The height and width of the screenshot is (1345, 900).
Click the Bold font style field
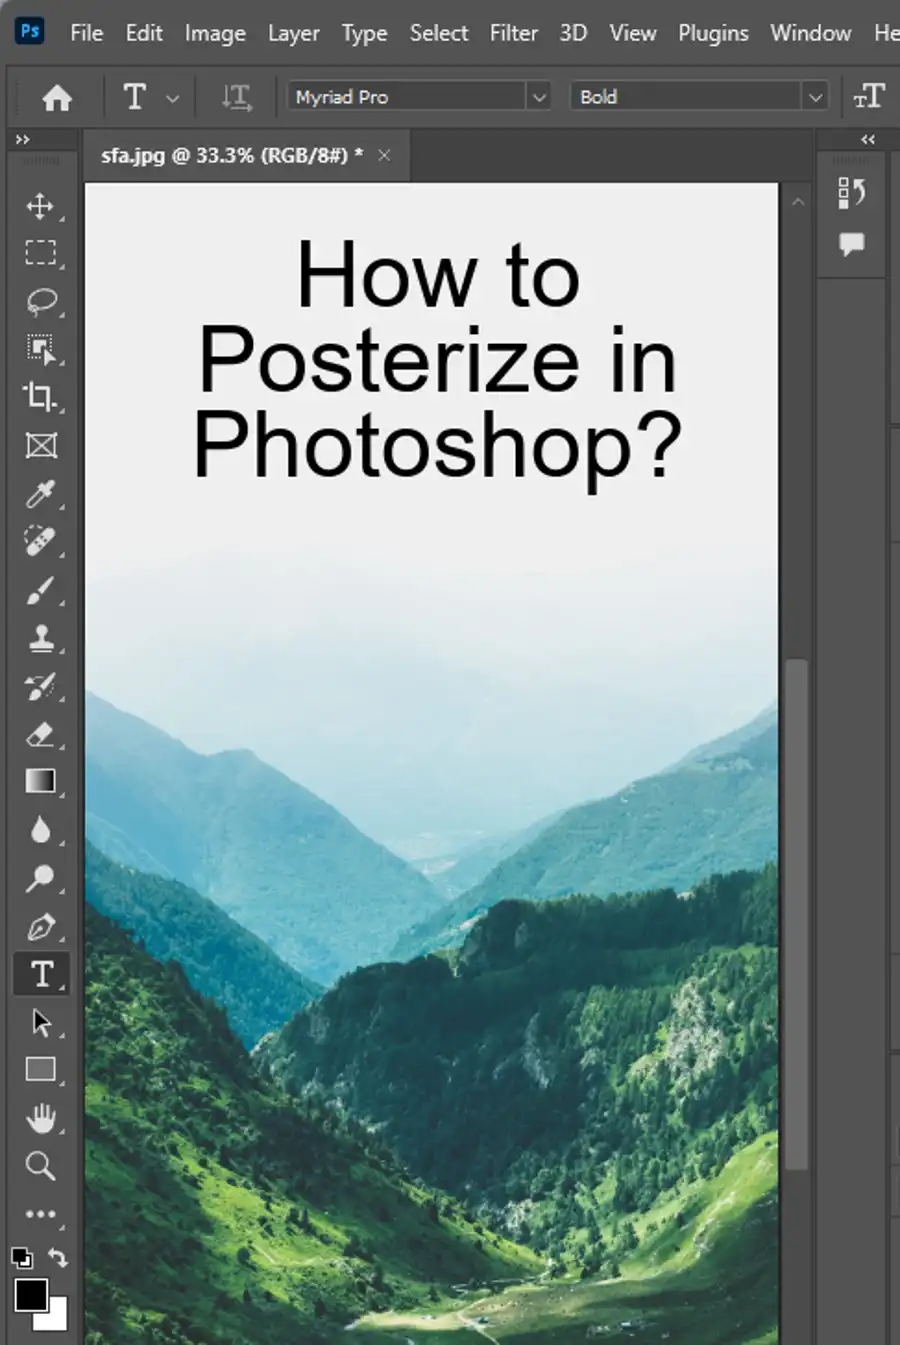(687, 97)
